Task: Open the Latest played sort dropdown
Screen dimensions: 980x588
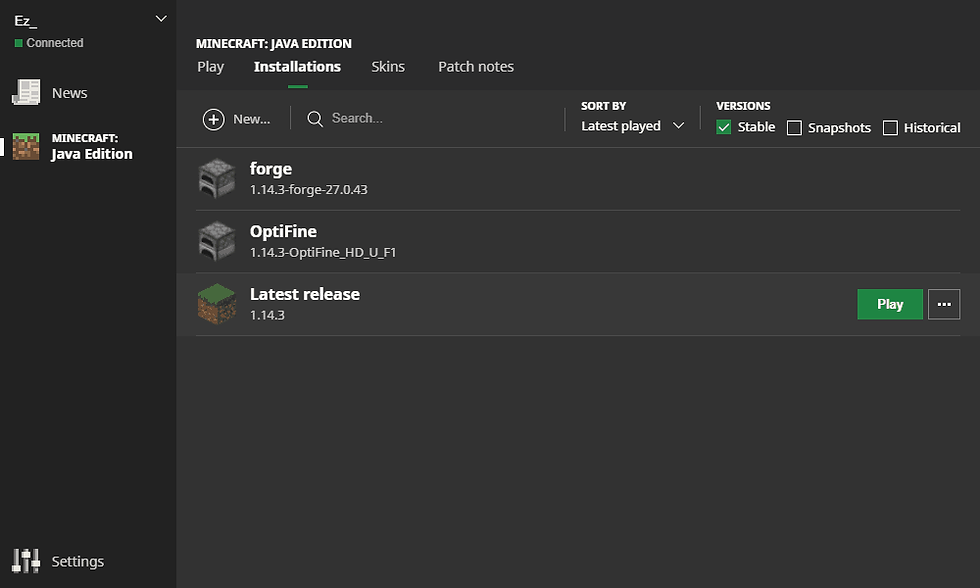Action: [632, 126]
